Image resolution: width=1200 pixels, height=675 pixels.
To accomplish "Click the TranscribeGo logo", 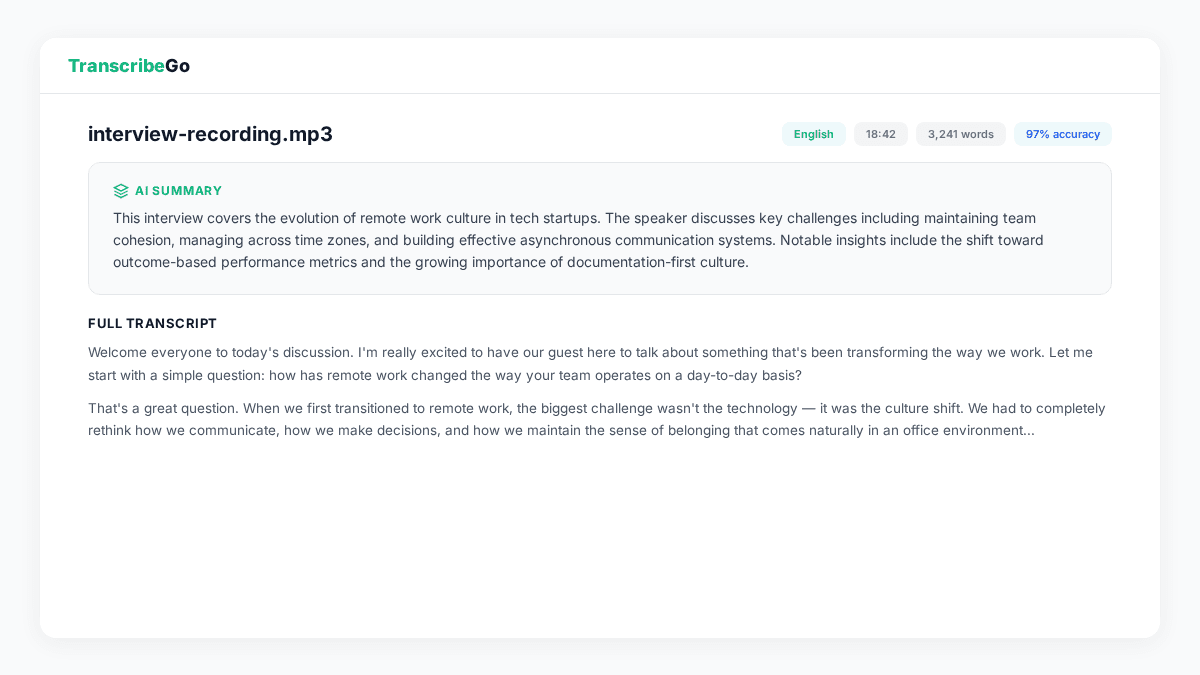I will click(x=129, y=66).
